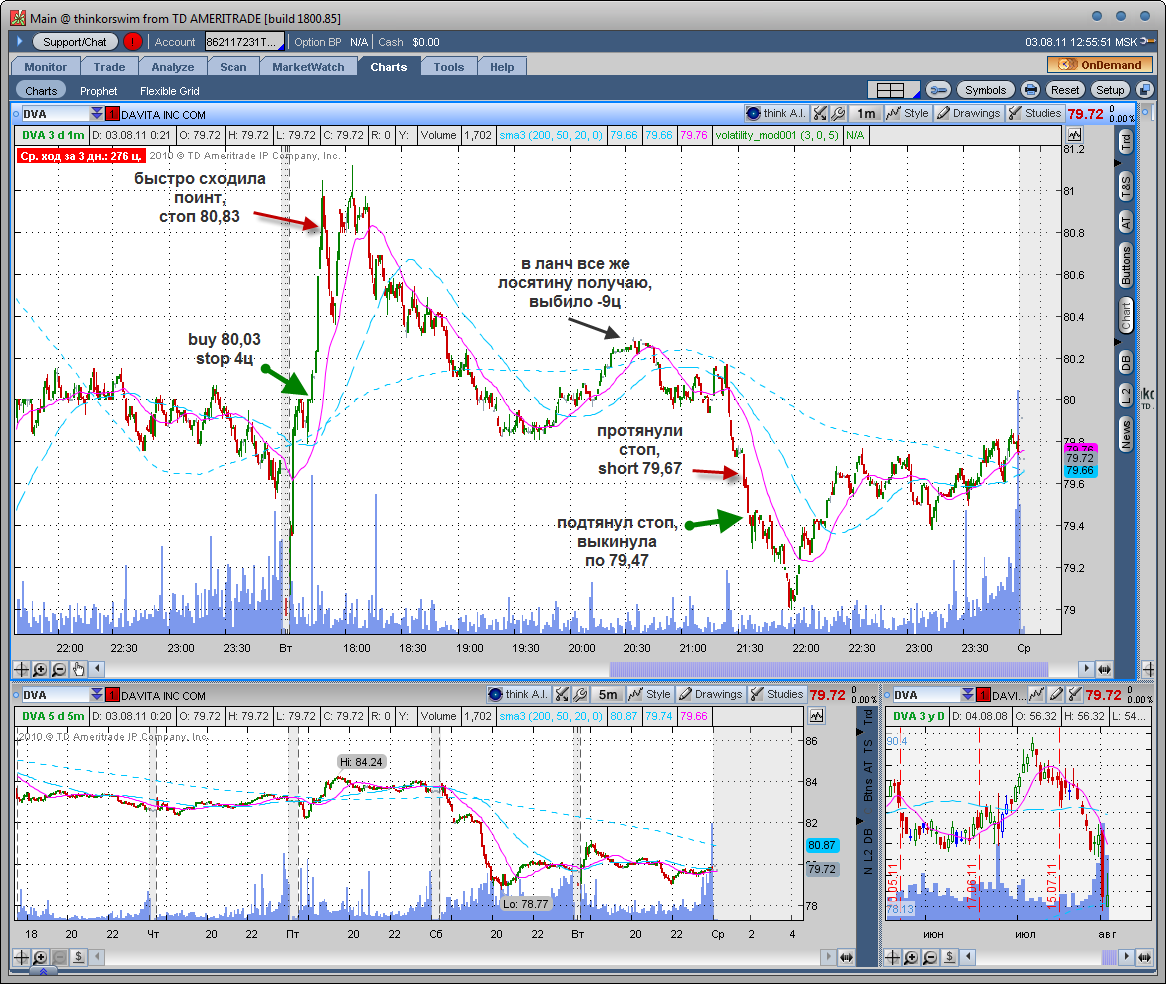Switch to the MarketWatch tab
Screen dimensions: 1166x984
tap(308, 67)
